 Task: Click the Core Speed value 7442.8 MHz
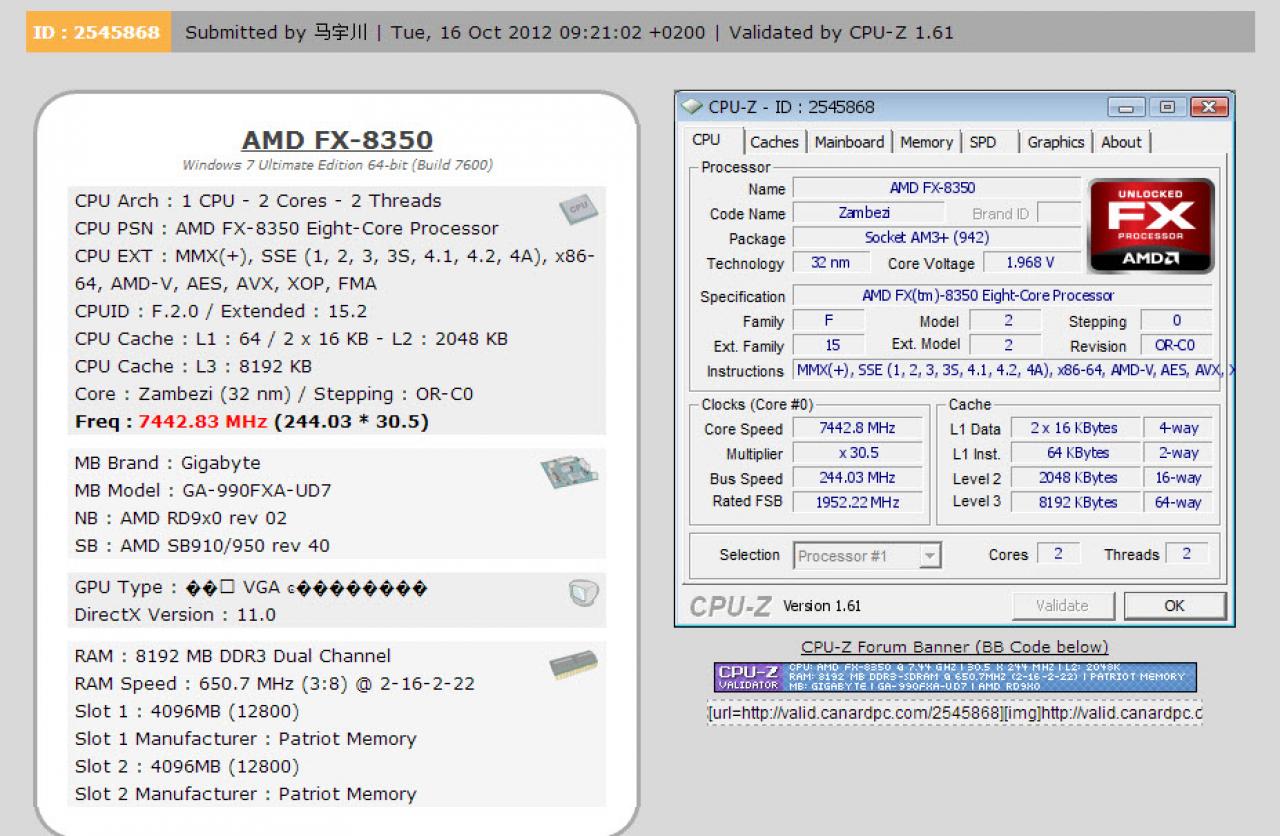click(858, 428)
